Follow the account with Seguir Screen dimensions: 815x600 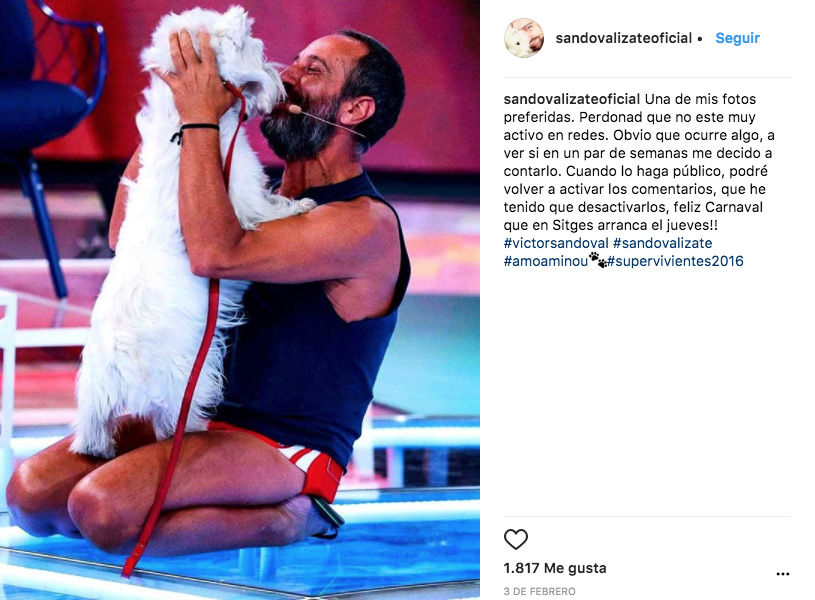click(x=737, y=38)
